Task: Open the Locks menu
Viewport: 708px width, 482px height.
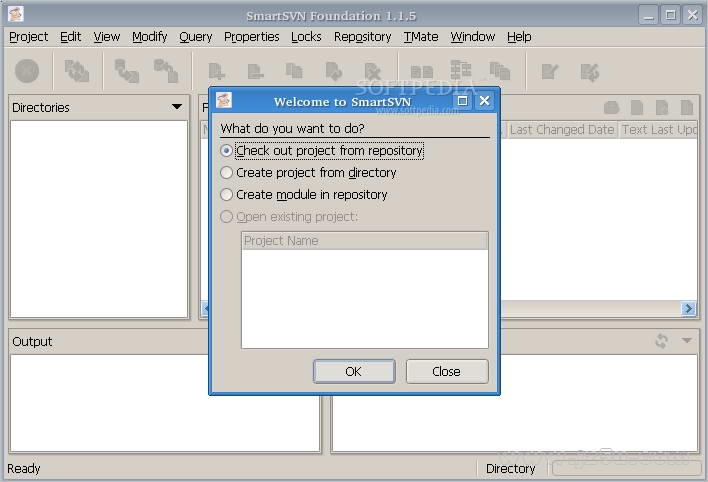Action: pos(306,37)
